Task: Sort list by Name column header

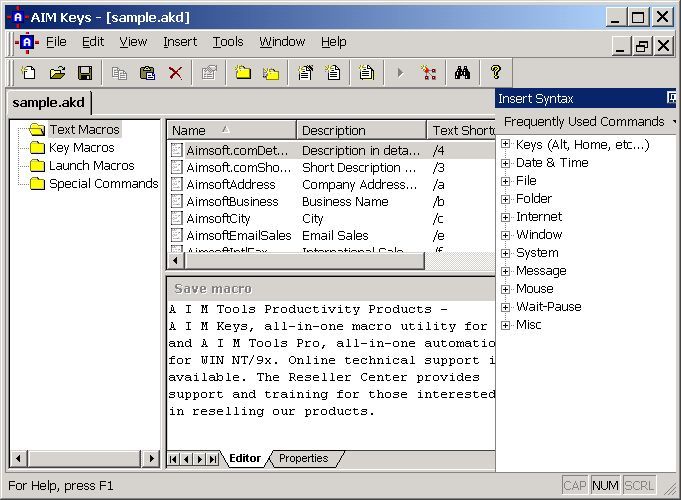Action: click(231, 130)
